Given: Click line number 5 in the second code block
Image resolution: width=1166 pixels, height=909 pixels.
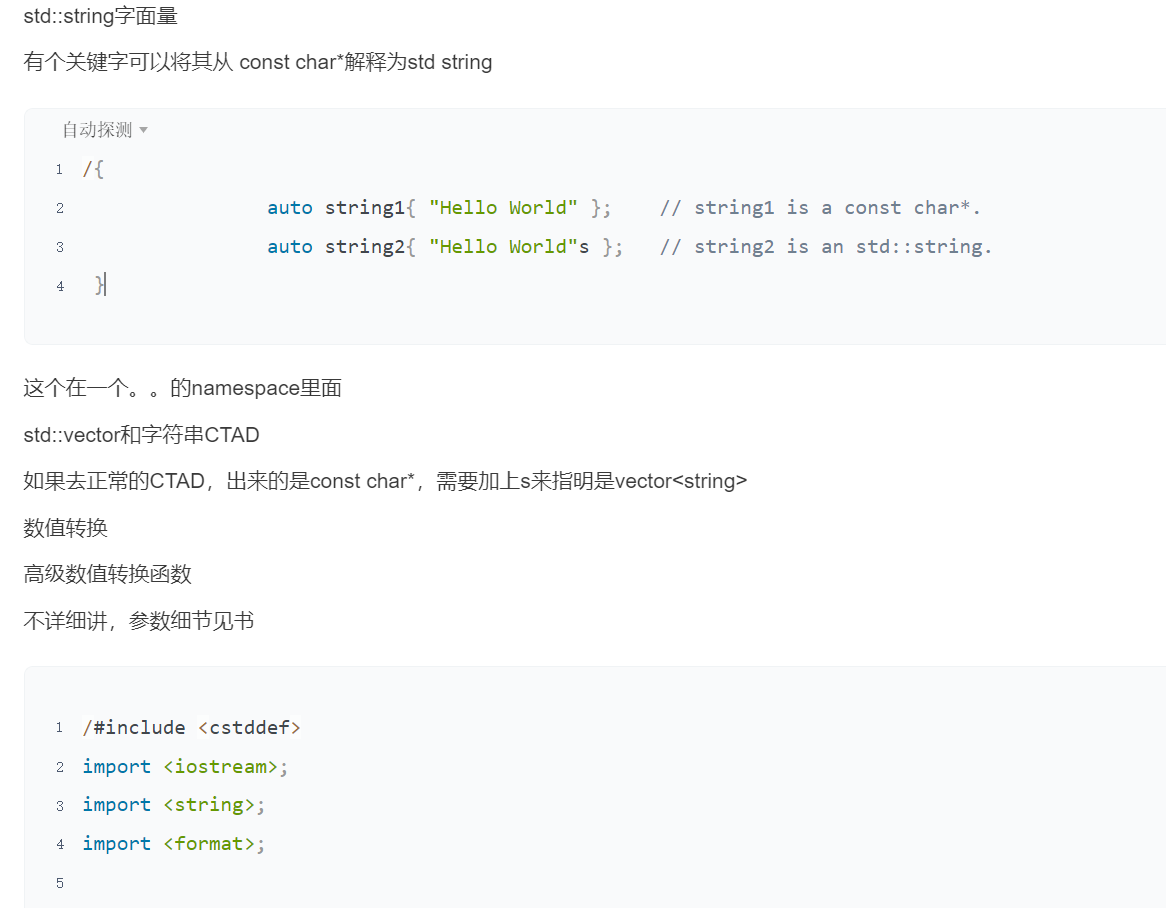Looking at the screenshot, I should coord(60,883).
